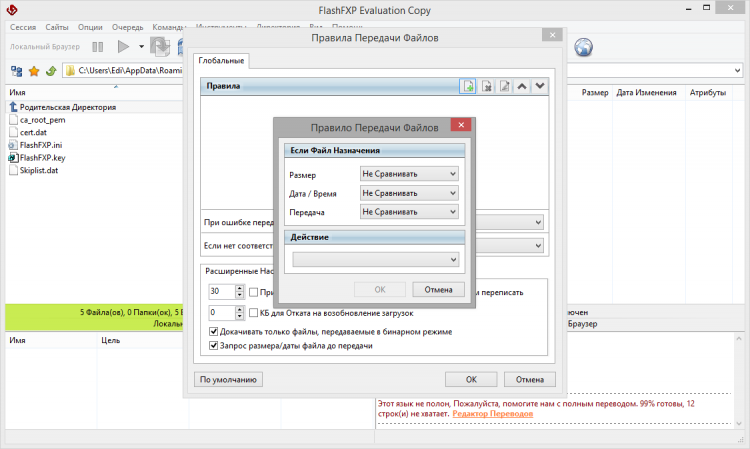750x449 pixels.
Task: Click the play transfer icon
Action: click(123, 46)
